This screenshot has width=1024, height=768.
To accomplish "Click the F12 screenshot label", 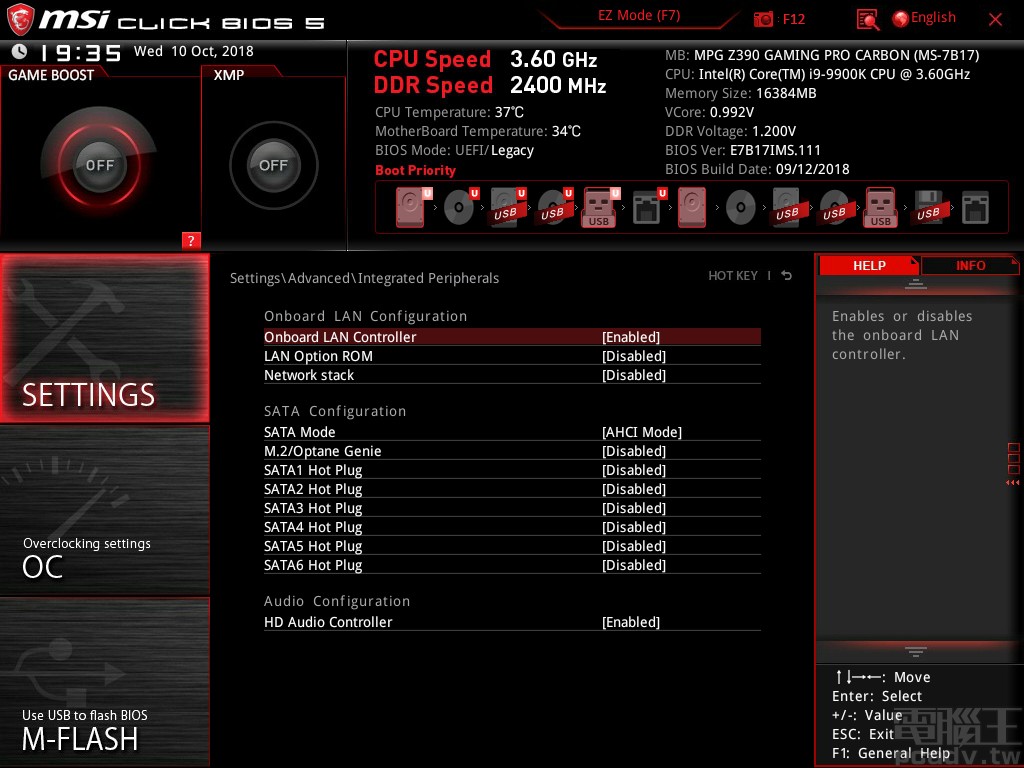I will click(x=793, y=19).
